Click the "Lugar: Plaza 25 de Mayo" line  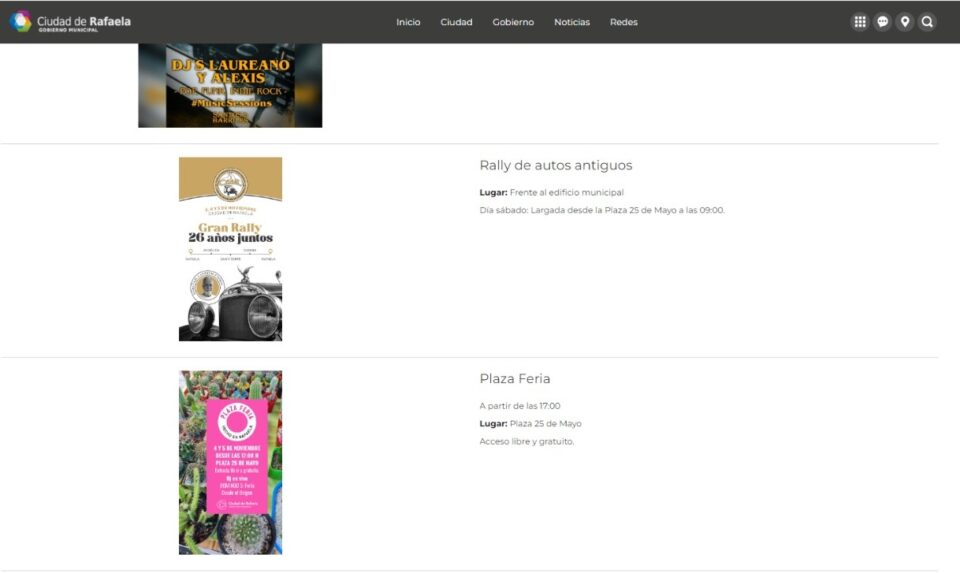(x=530, y=424)
